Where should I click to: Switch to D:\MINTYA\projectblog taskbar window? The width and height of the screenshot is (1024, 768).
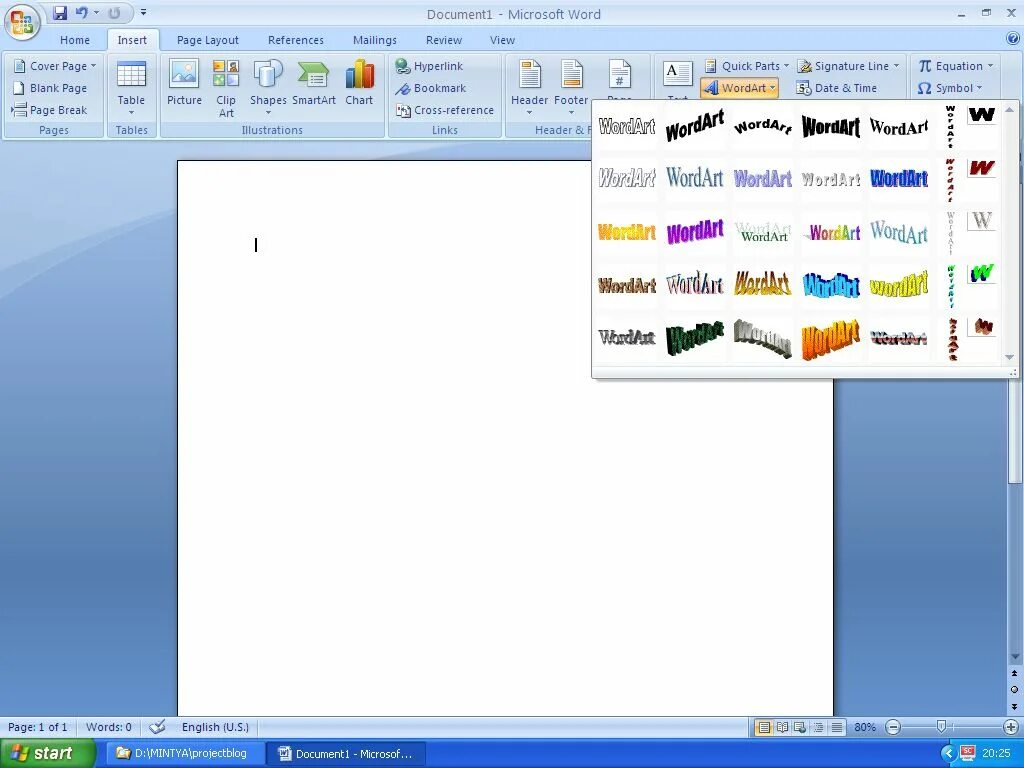click(183, 753)
